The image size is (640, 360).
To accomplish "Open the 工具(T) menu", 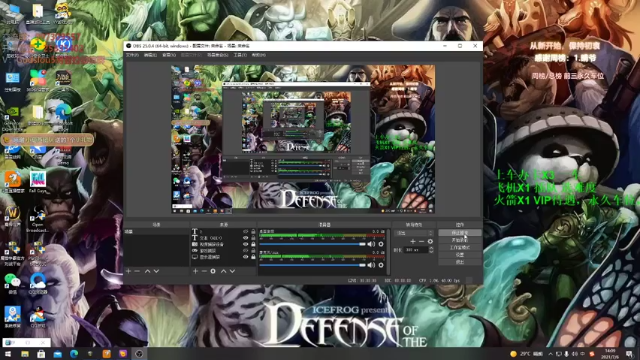I will coord(240,55).
